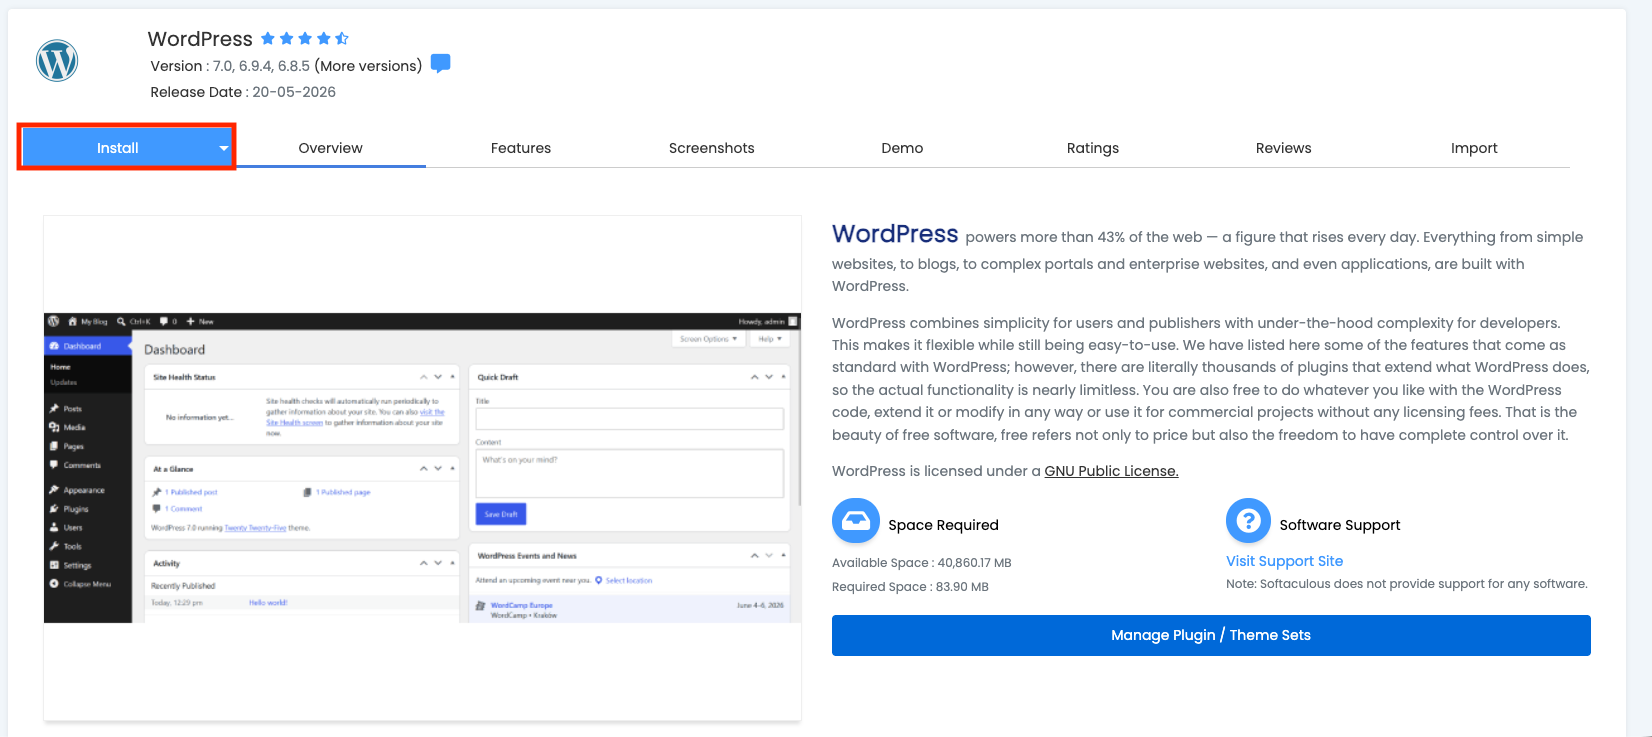
Task: Open the blue chat bubble icon
Action: pos(440,64)
